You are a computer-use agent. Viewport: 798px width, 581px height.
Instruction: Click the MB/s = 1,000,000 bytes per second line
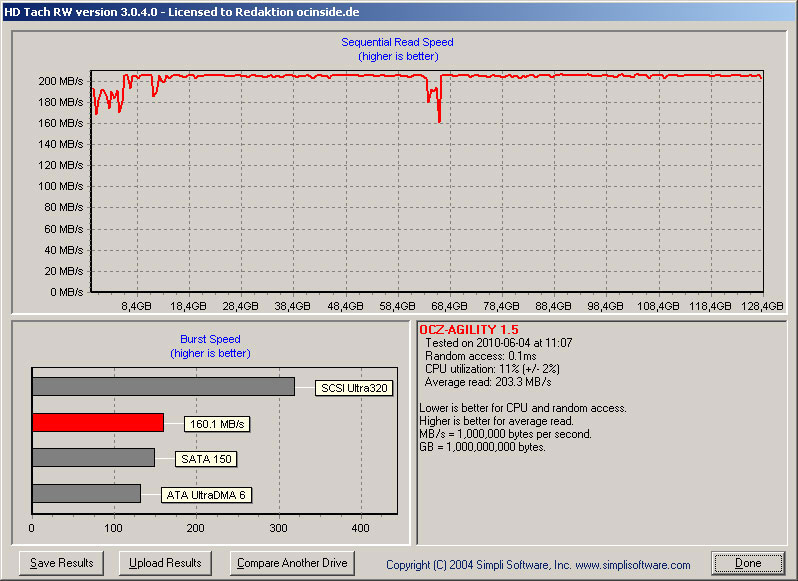point(505,434)
